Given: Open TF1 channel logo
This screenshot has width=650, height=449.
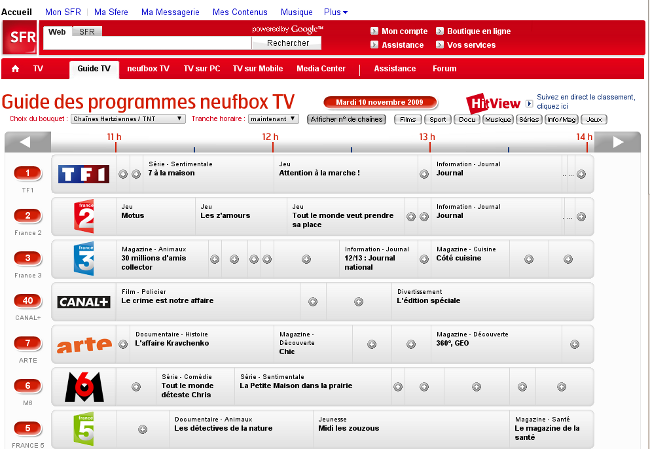Looking at the screenshot, I should [x=84, y=174].
